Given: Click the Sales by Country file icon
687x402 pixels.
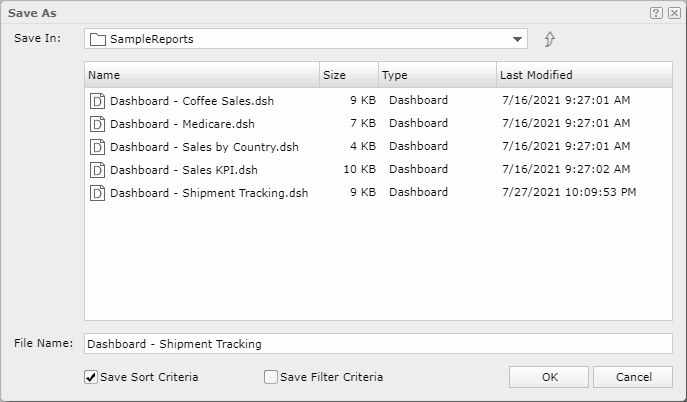Looking at the screenshot, I should point(98,147).
